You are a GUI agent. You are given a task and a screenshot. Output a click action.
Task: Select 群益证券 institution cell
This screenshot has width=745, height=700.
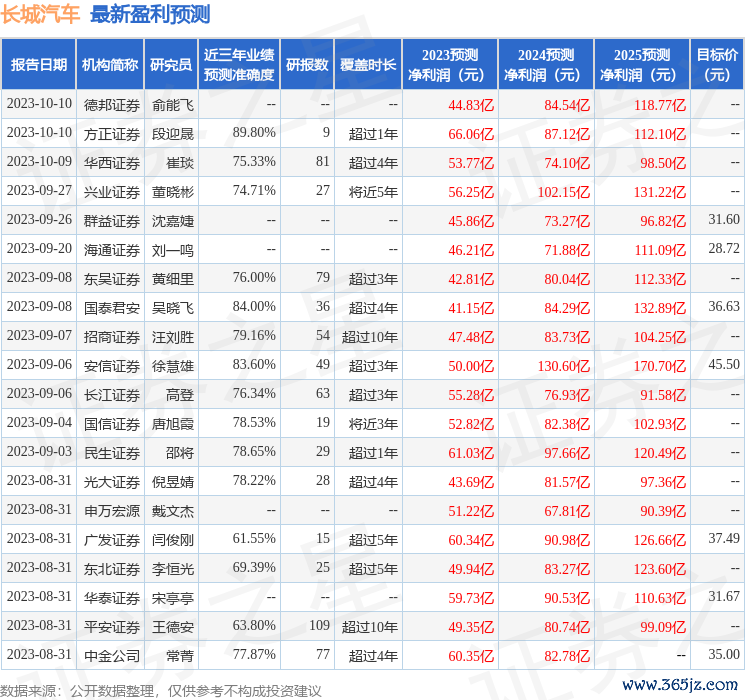(x=112, y=221)
